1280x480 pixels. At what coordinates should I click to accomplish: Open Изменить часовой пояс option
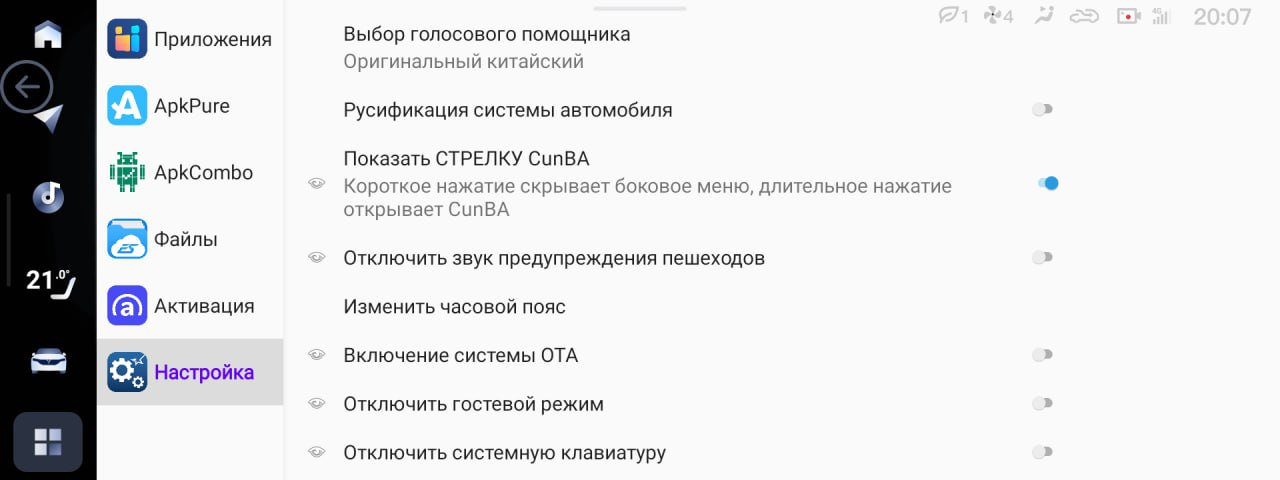pos(454,307)
